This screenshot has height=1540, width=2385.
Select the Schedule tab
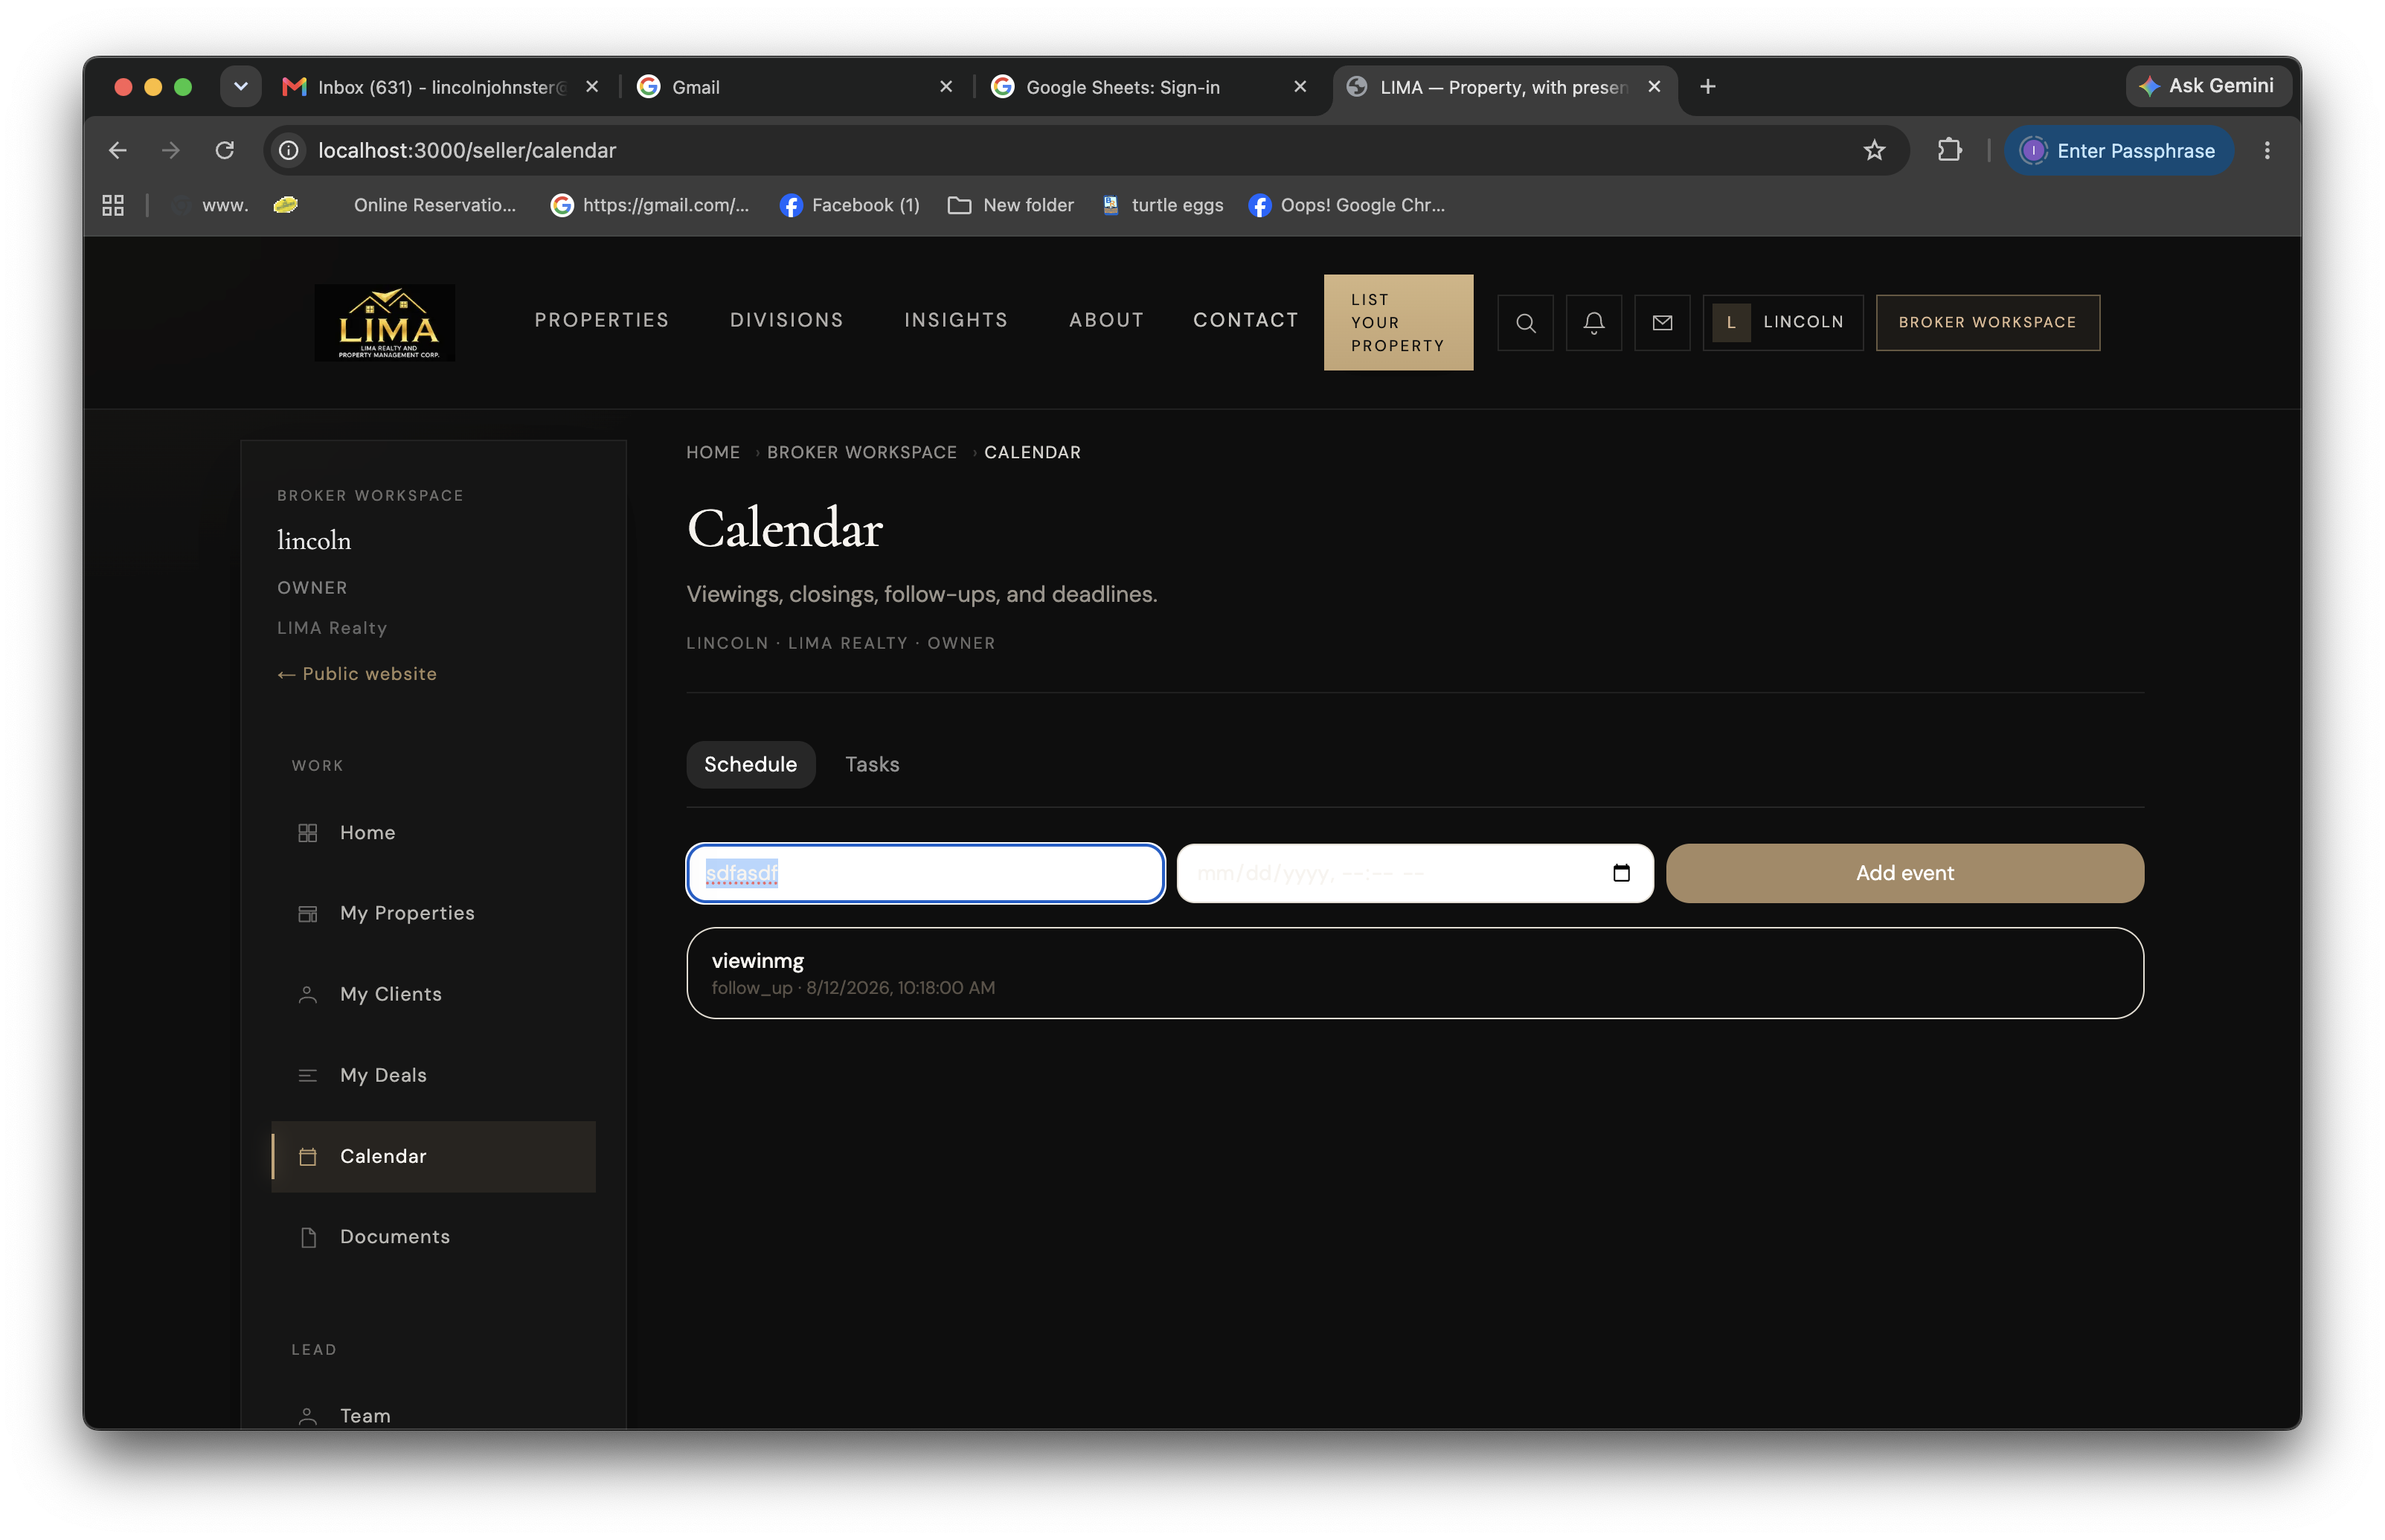(750, 764)
